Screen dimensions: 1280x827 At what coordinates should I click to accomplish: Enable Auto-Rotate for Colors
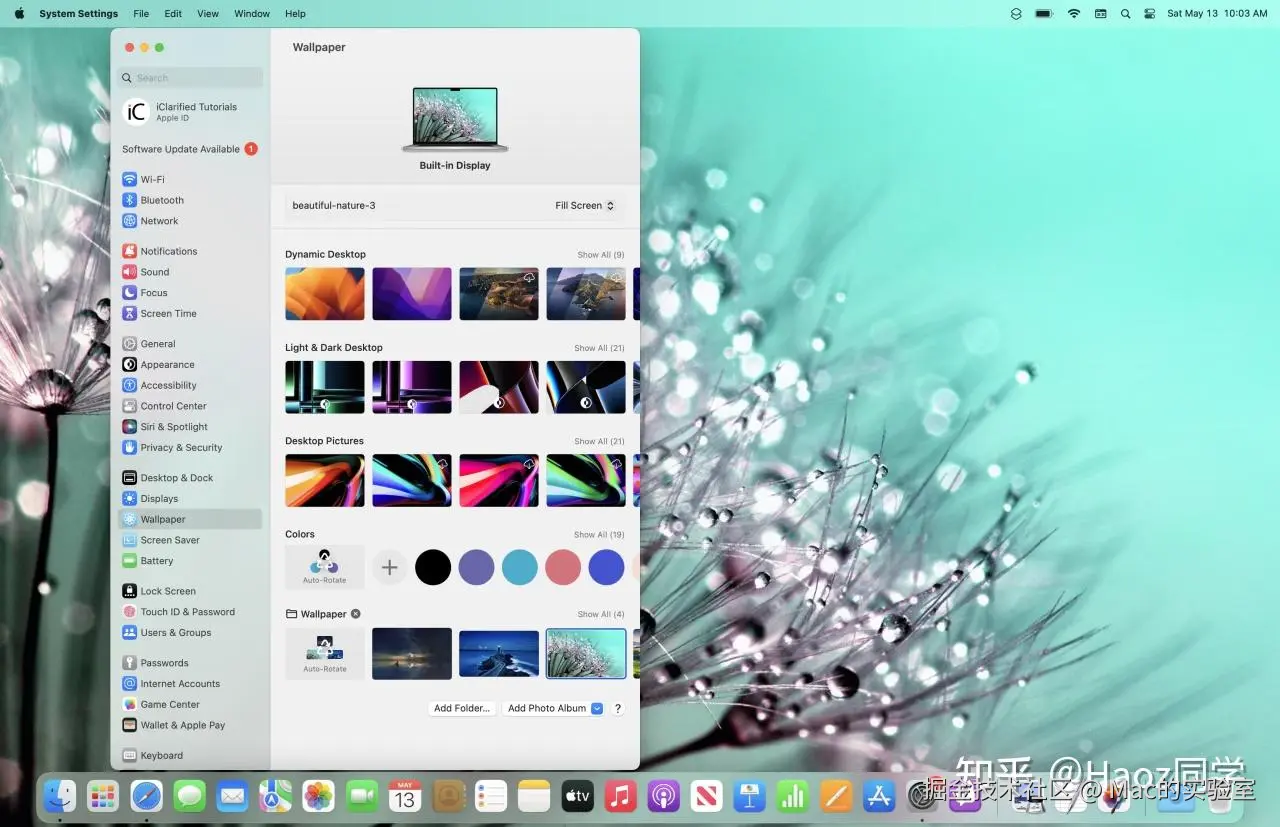click(x=325, y=567)
